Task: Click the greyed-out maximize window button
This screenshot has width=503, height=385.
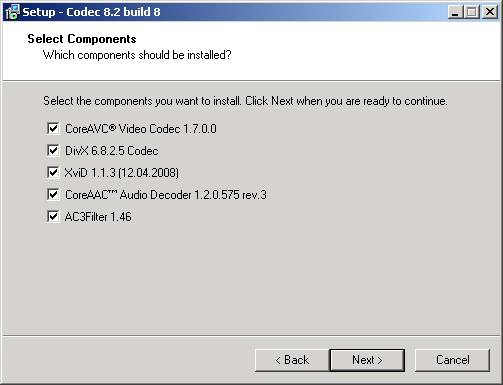Action: coord(472,12)
